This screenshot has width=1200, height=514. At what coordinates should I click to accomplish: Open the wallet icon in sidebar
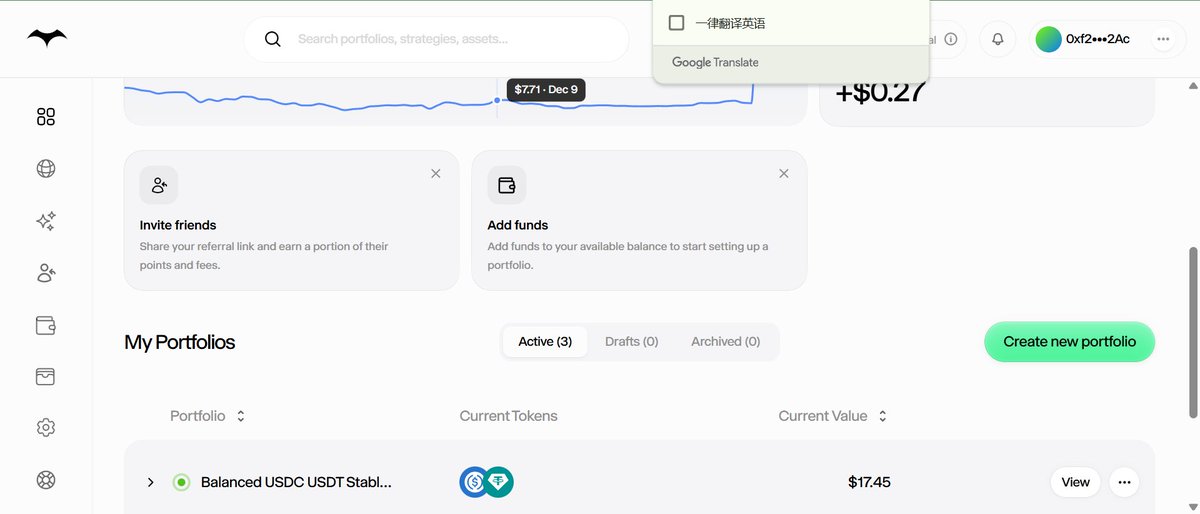pyautogui.click(x=45, y=325)
